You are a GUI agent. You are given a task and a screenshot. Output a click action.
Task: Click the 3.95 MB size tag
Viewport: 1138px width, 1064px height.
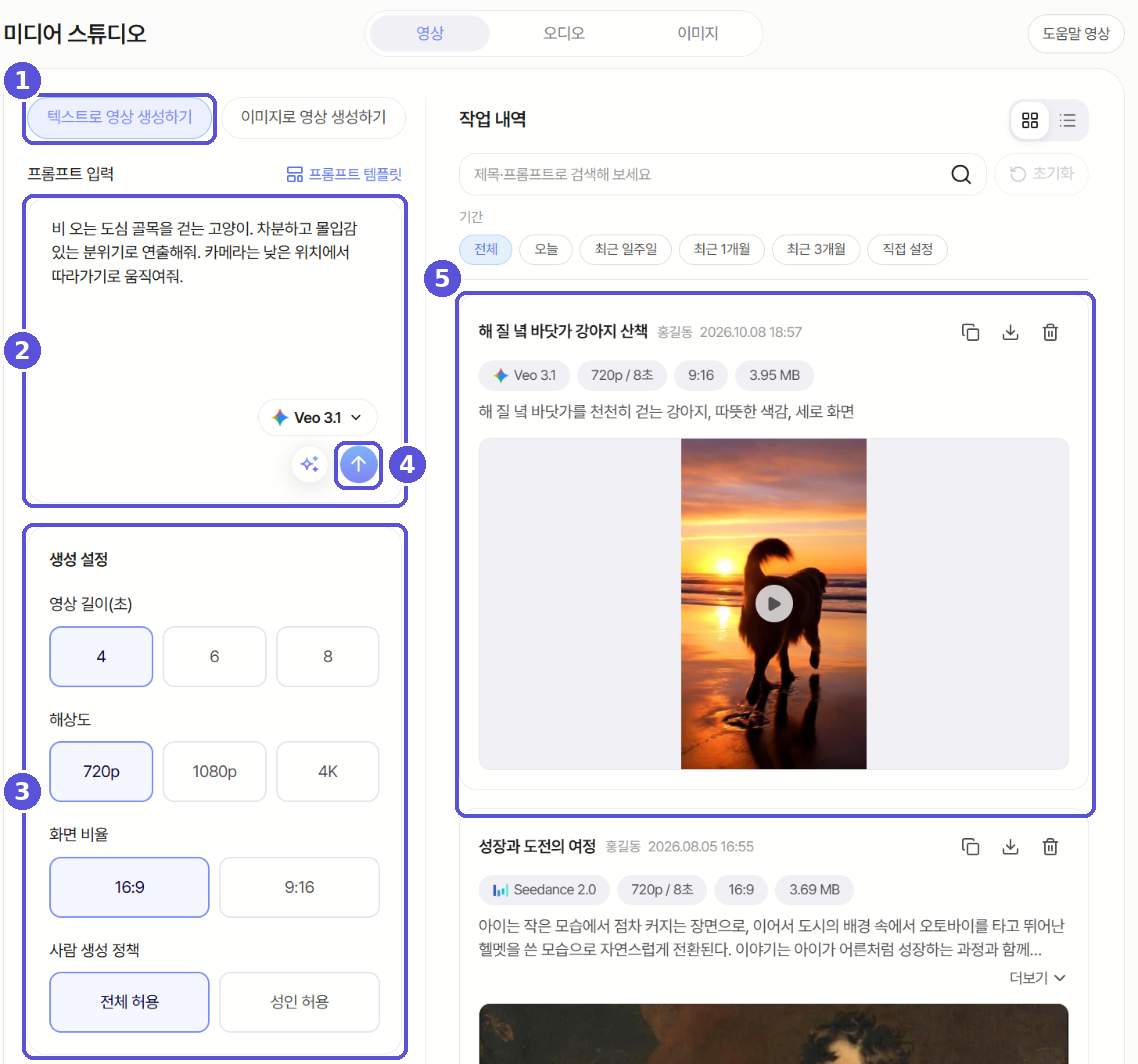click(774, 375)
